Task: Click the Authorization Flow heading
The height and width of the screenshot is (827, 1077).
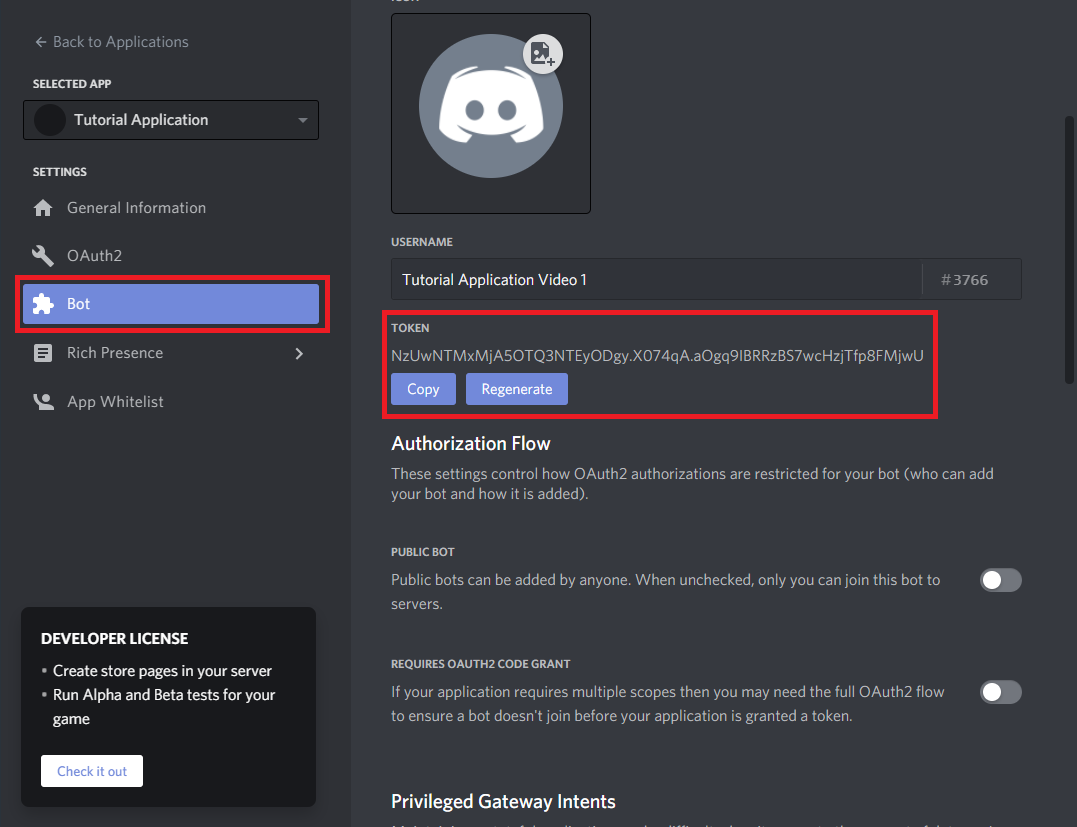Action: [471, 444]
